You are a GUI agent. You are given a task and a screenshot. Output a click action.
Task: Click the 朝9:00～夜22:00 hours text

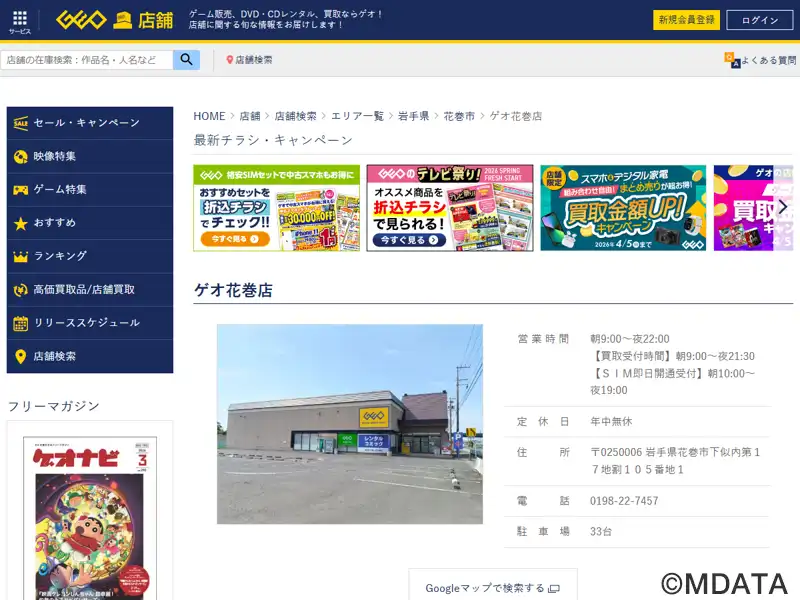tap(630, 339)
